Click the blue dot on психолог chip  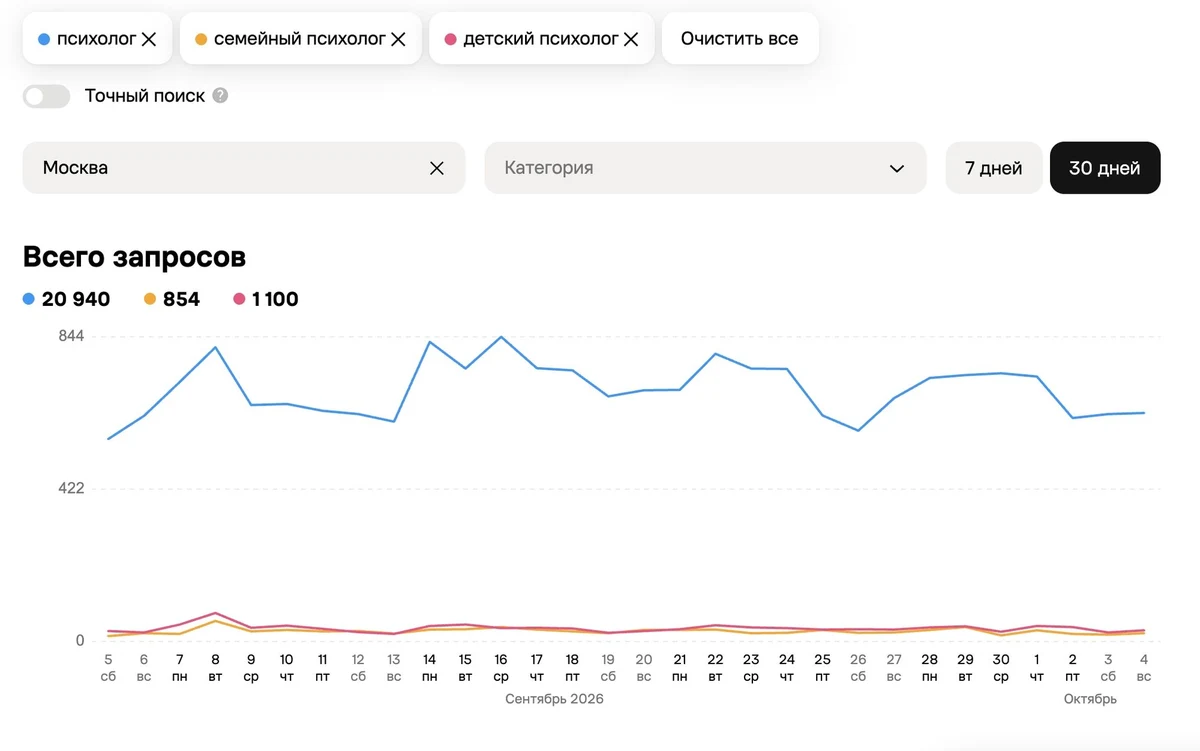(43, 39)
